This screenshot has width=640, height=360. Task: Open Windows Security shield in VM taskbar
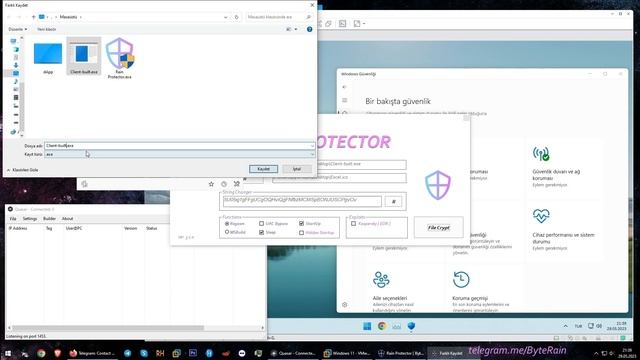point(411,326)
